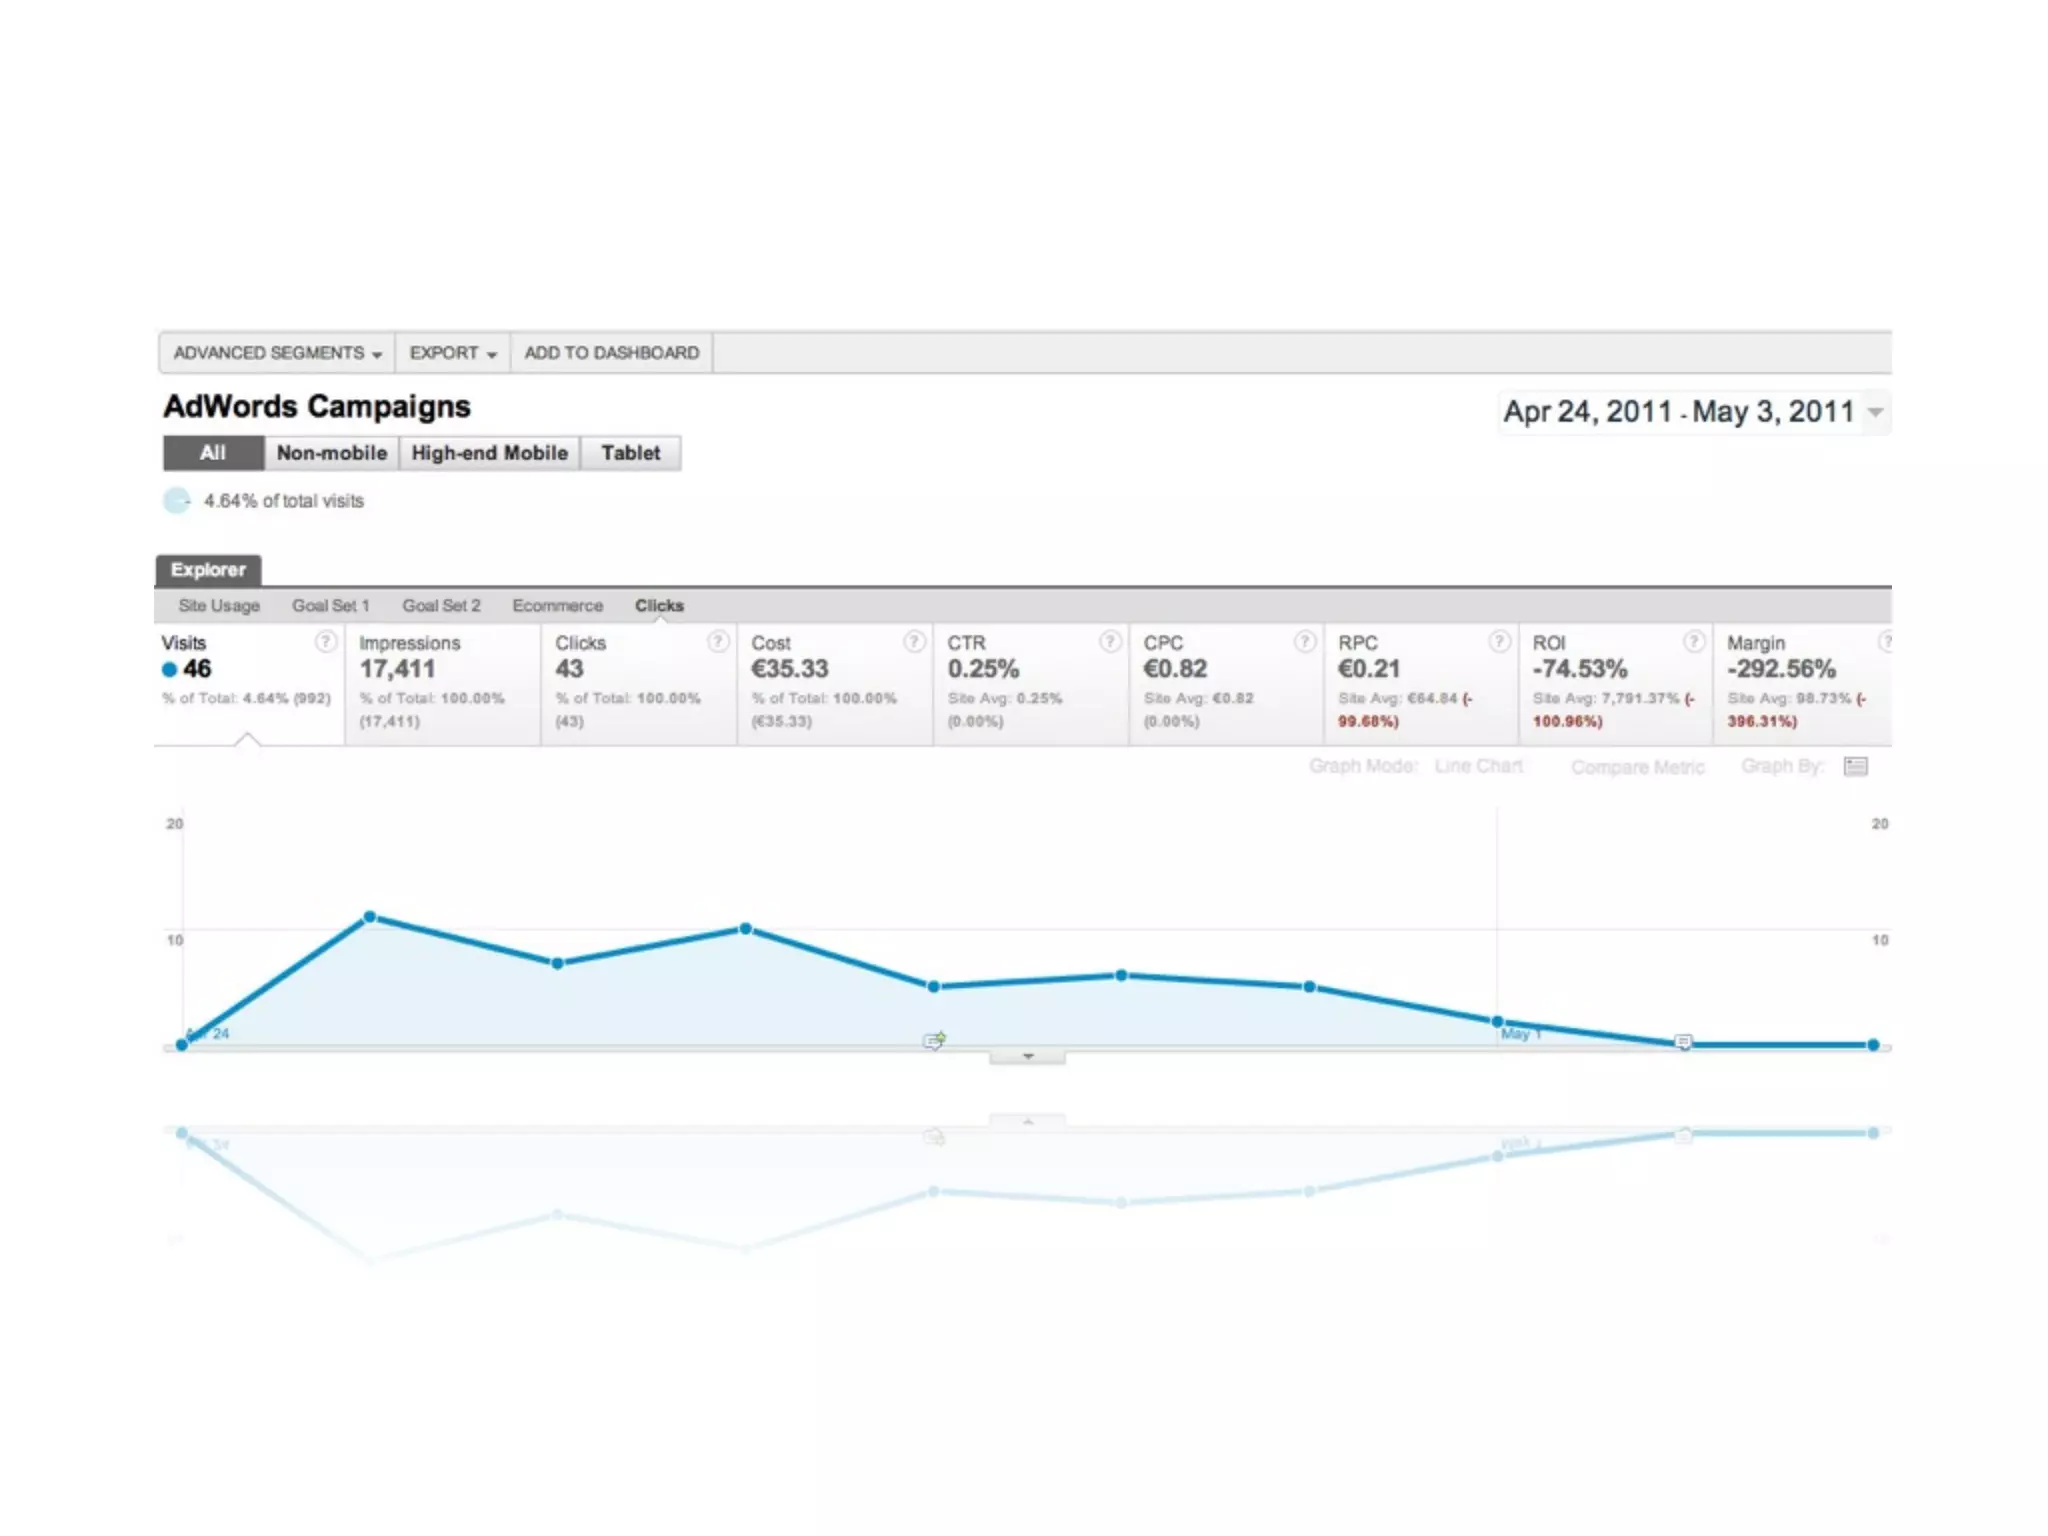This screenshot has width=2048, height=1536.
Task: Switch to the Tablet segment button
Action: pos(630,453)
